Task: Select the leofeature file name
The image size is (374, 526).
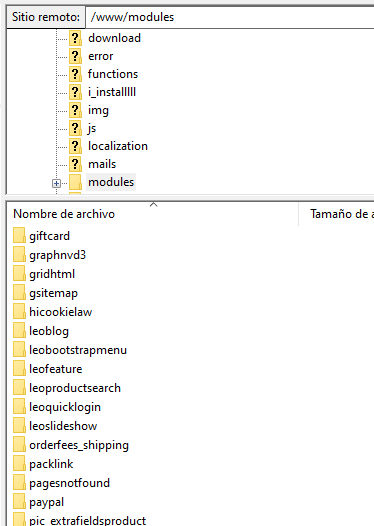Action: (55, 369)
